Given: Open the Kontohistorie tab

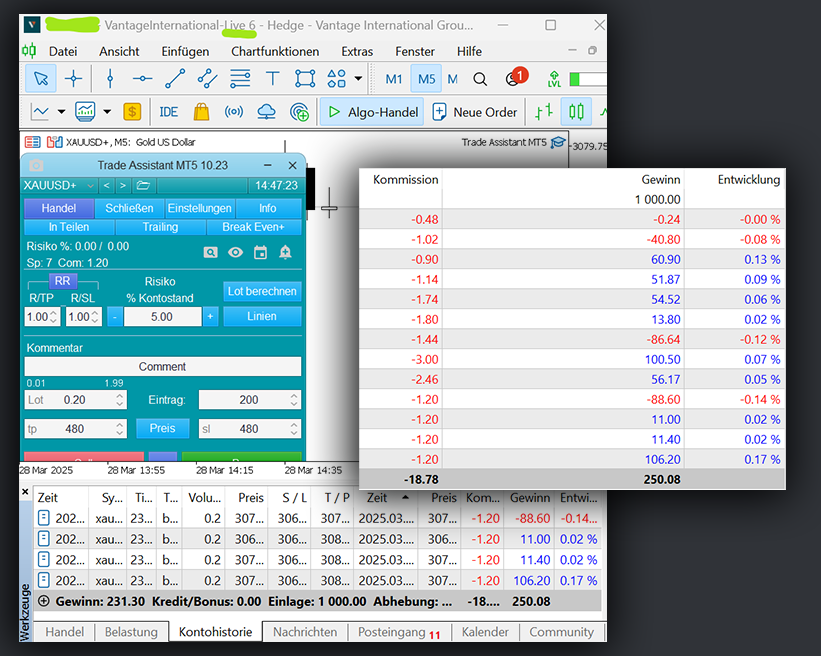Looking at the screenshot, I should coord(215,632).
